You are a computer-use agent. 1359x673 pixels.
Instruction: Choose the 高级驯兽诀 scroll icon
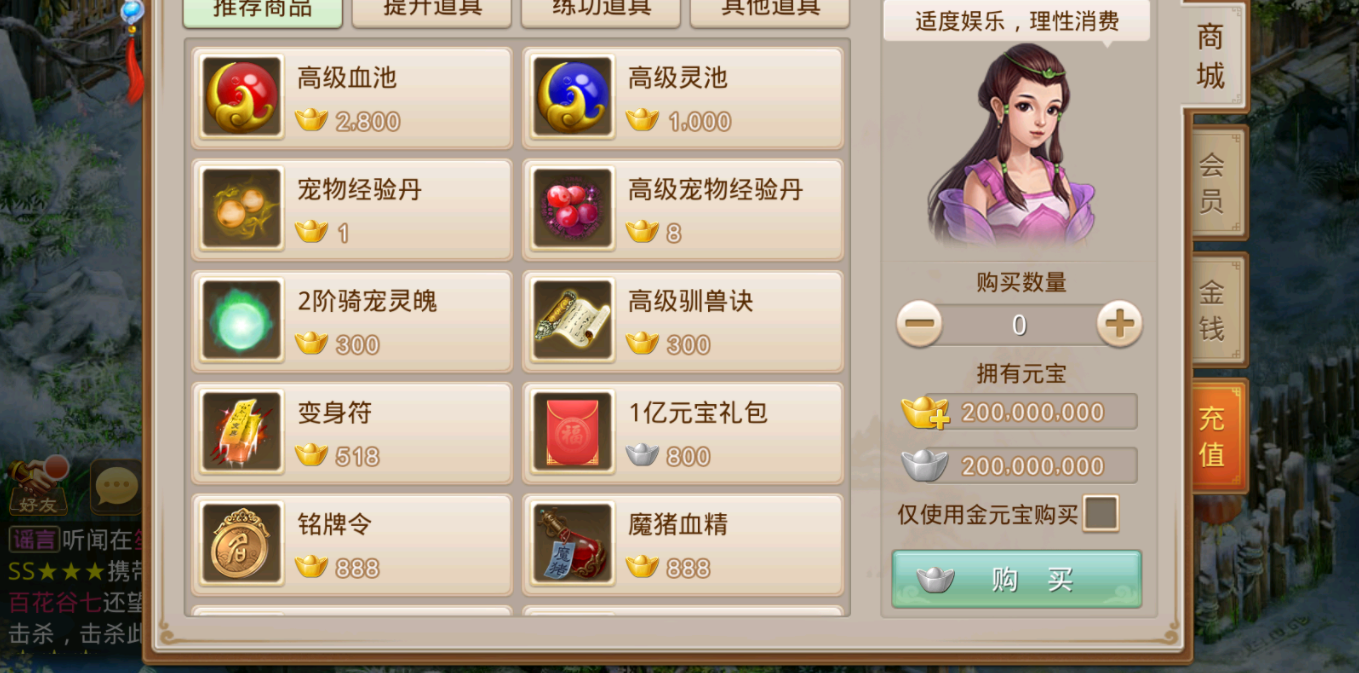click(x=573, y=320)
